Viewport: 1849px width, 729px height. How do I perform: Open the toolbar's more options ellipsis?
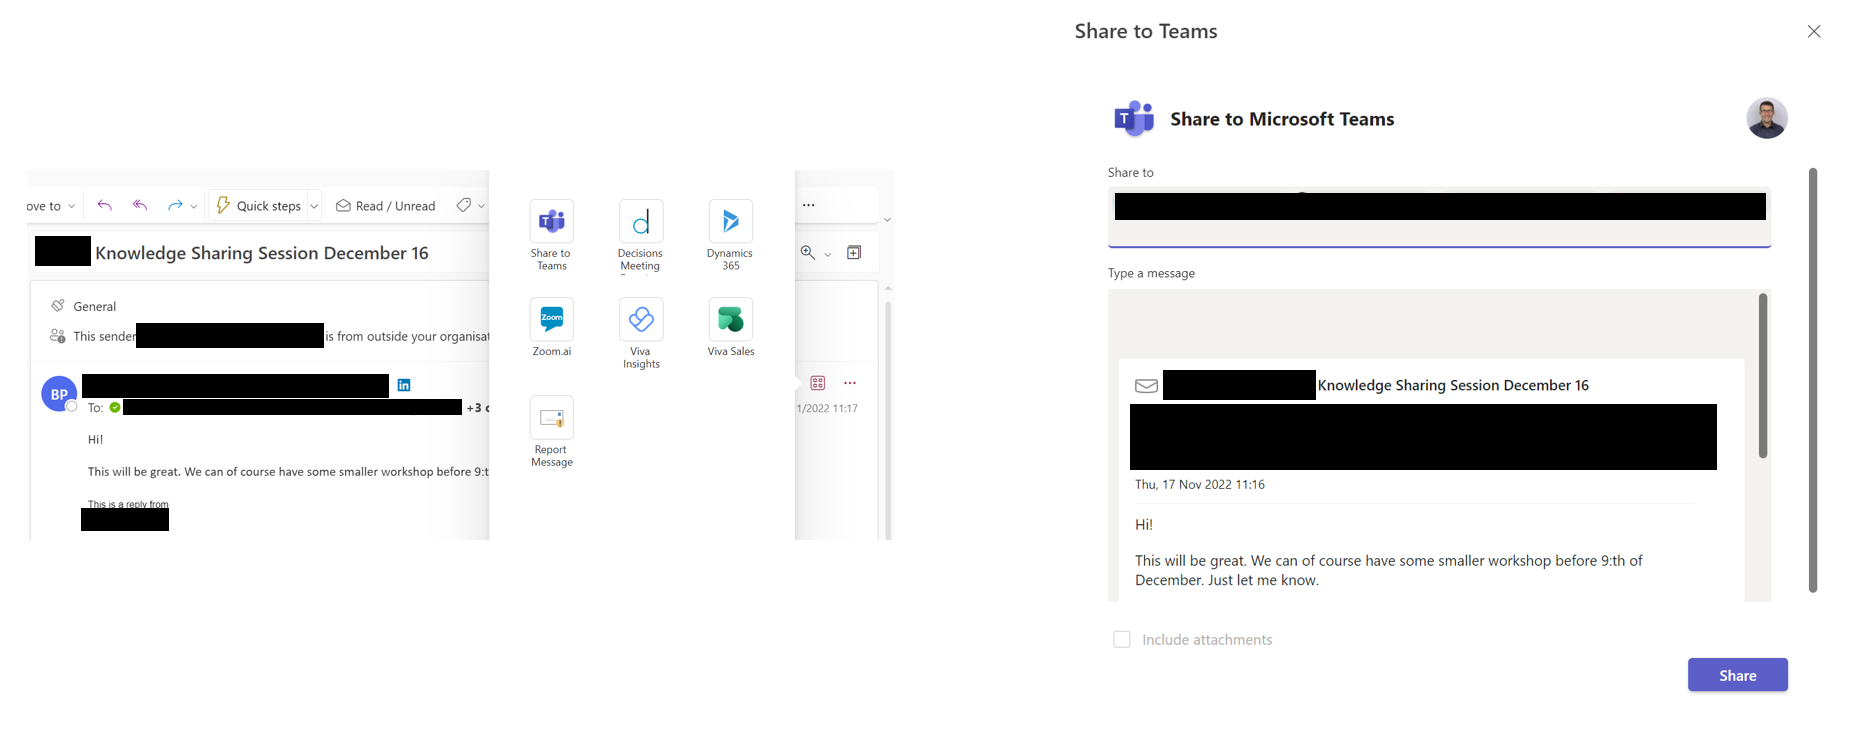coord(808,205)
